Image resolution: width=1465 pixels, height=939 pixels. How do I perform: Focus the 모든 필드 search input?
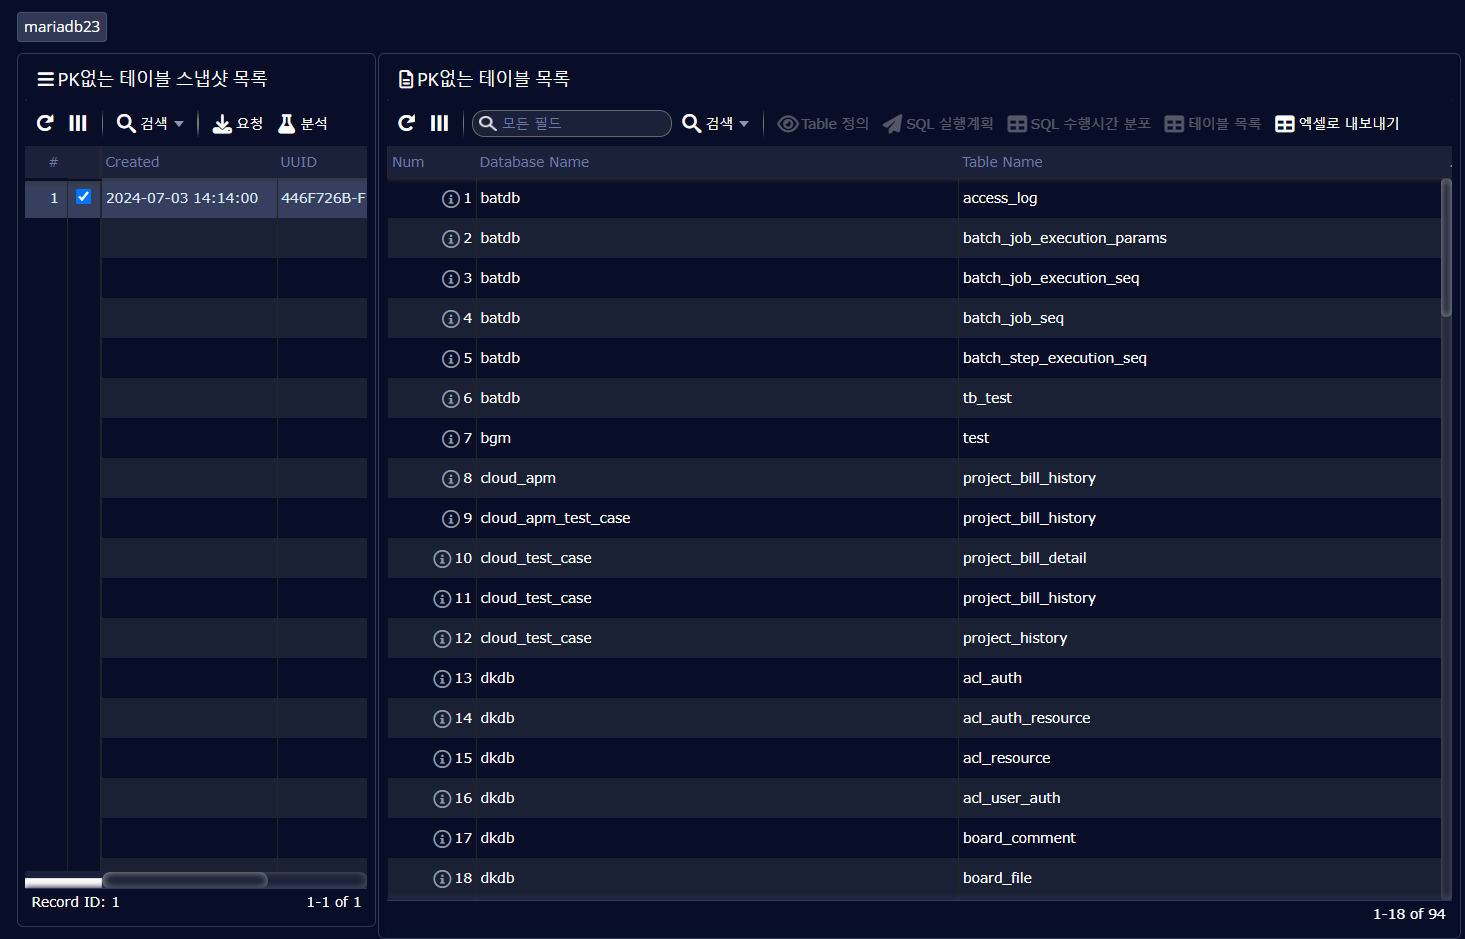pos(580,123)
